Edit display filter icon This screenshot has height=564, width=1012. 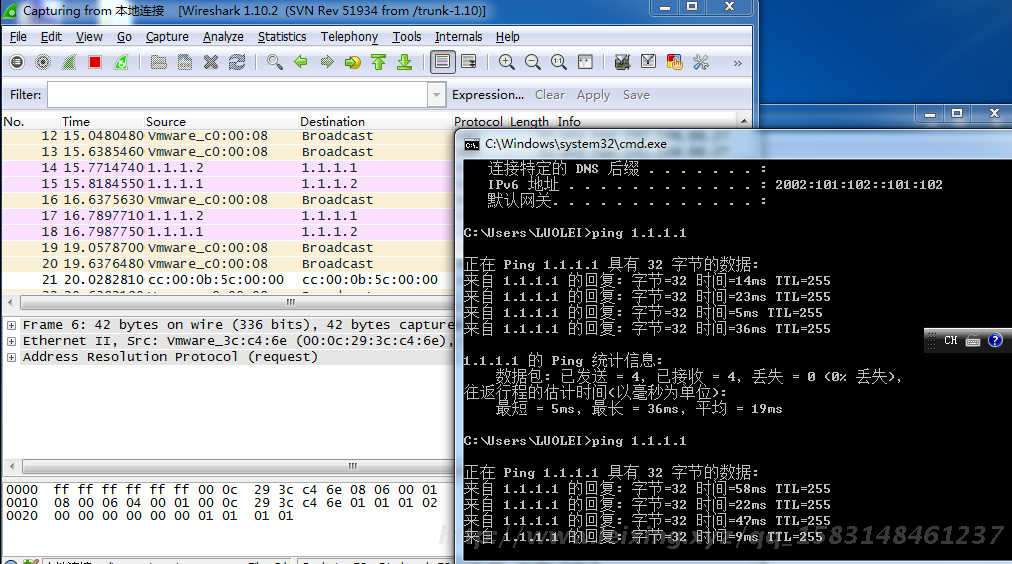(649, 62)
